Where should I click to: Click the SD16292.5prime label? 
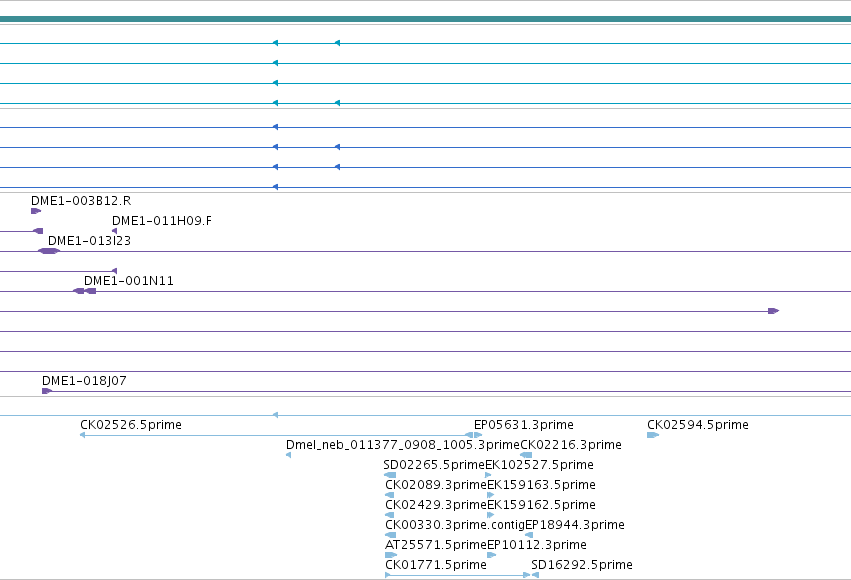(x=582, y=565)
